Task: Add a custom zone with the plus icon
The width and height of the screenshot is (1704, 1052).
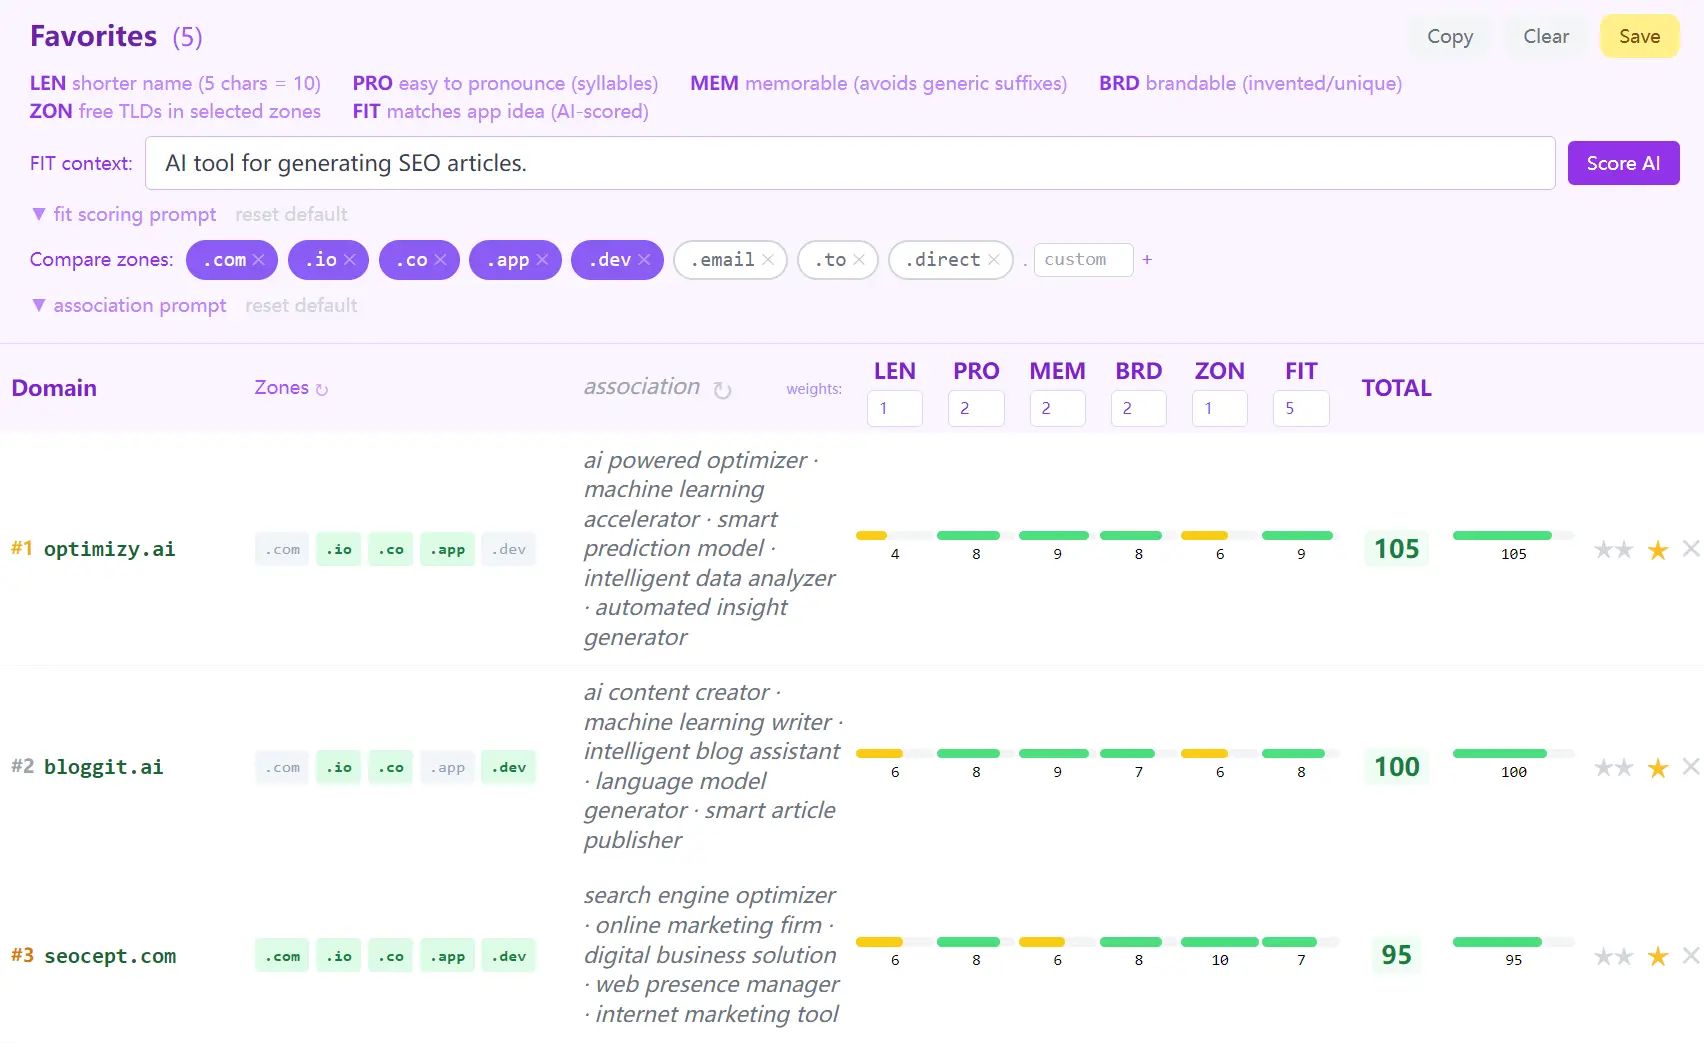Action: [1147, 259]
